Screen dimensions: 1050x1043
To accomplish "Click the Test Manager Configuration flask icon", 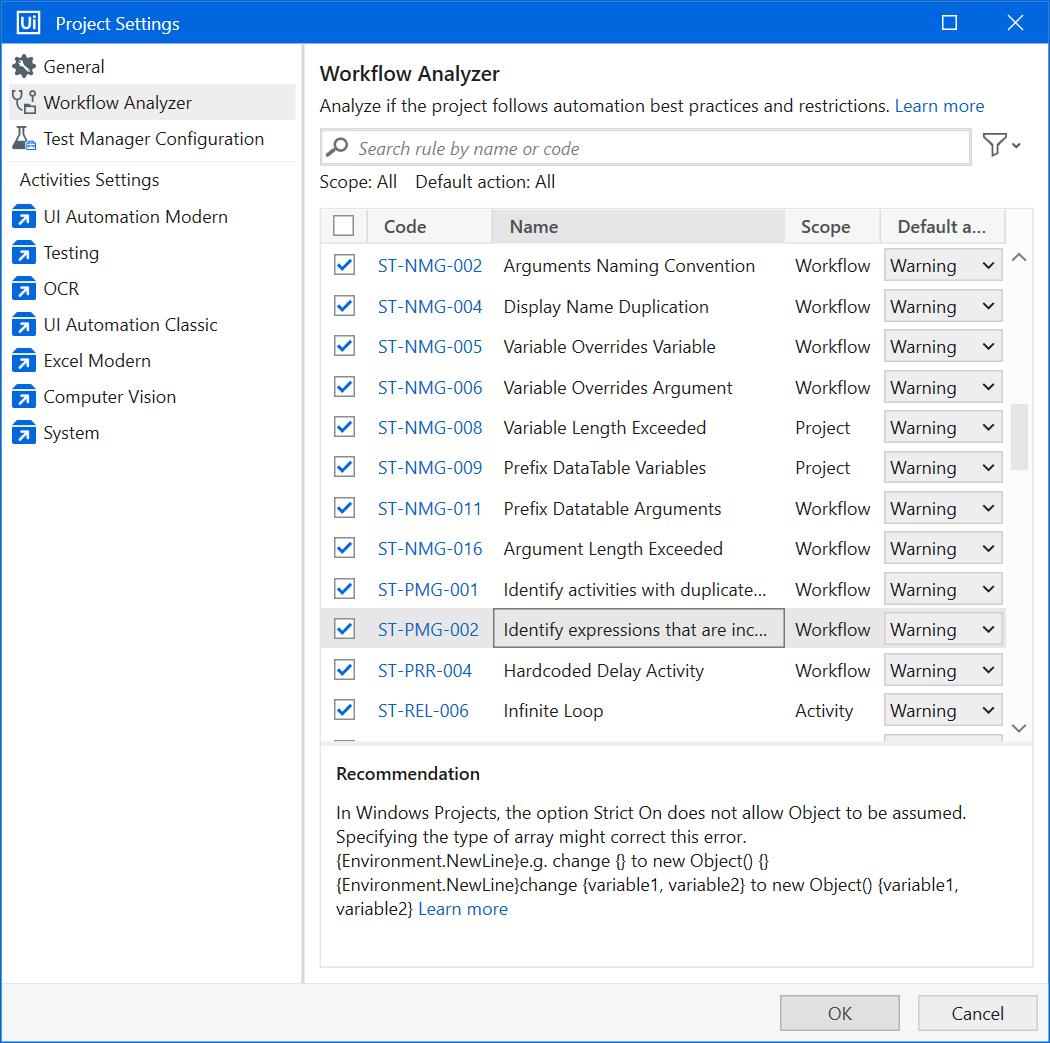I will [24, 139].
